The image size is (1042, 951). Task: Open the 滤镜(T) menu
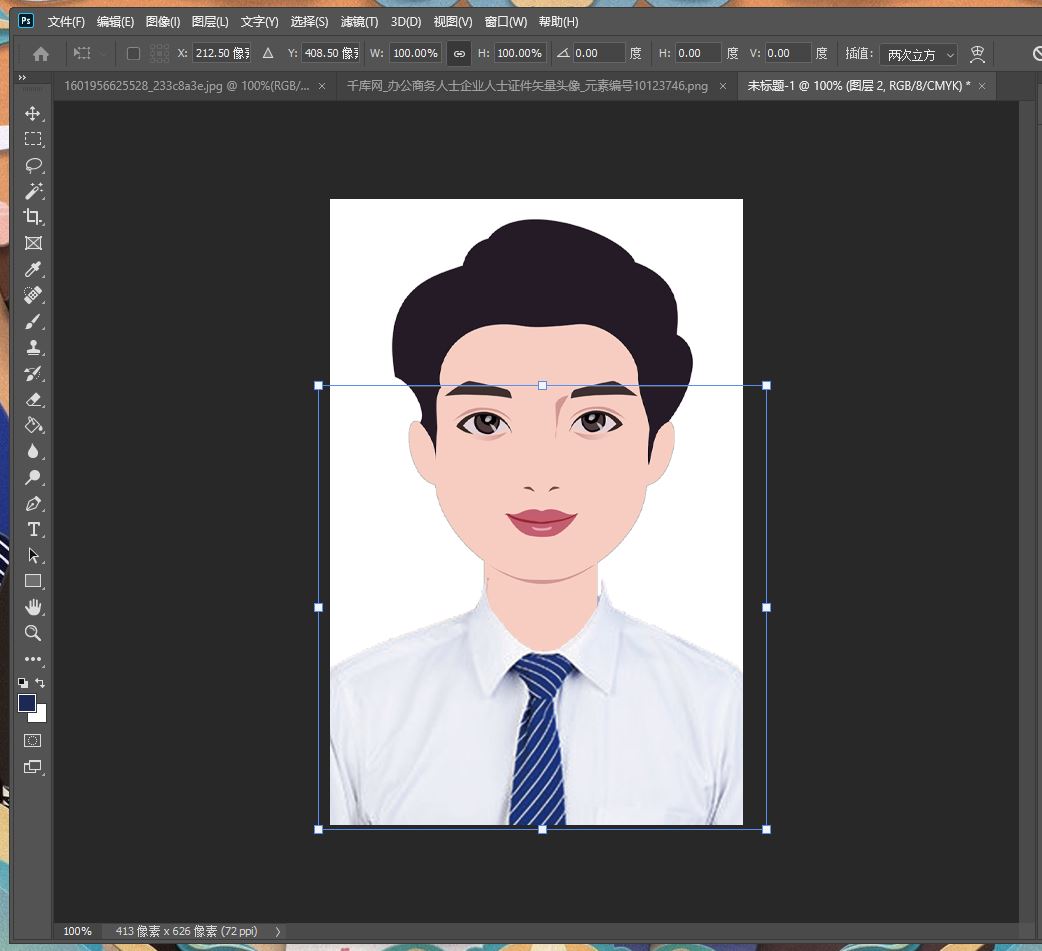click(359, 21)
